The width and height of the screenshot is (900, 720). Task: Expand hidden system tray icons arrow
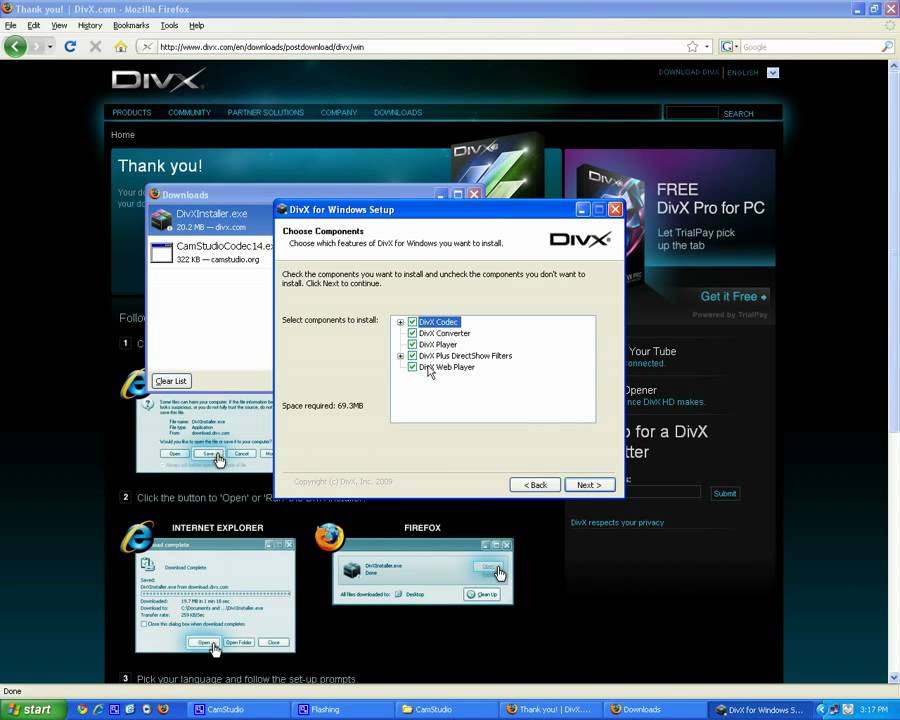coord(821,710)
